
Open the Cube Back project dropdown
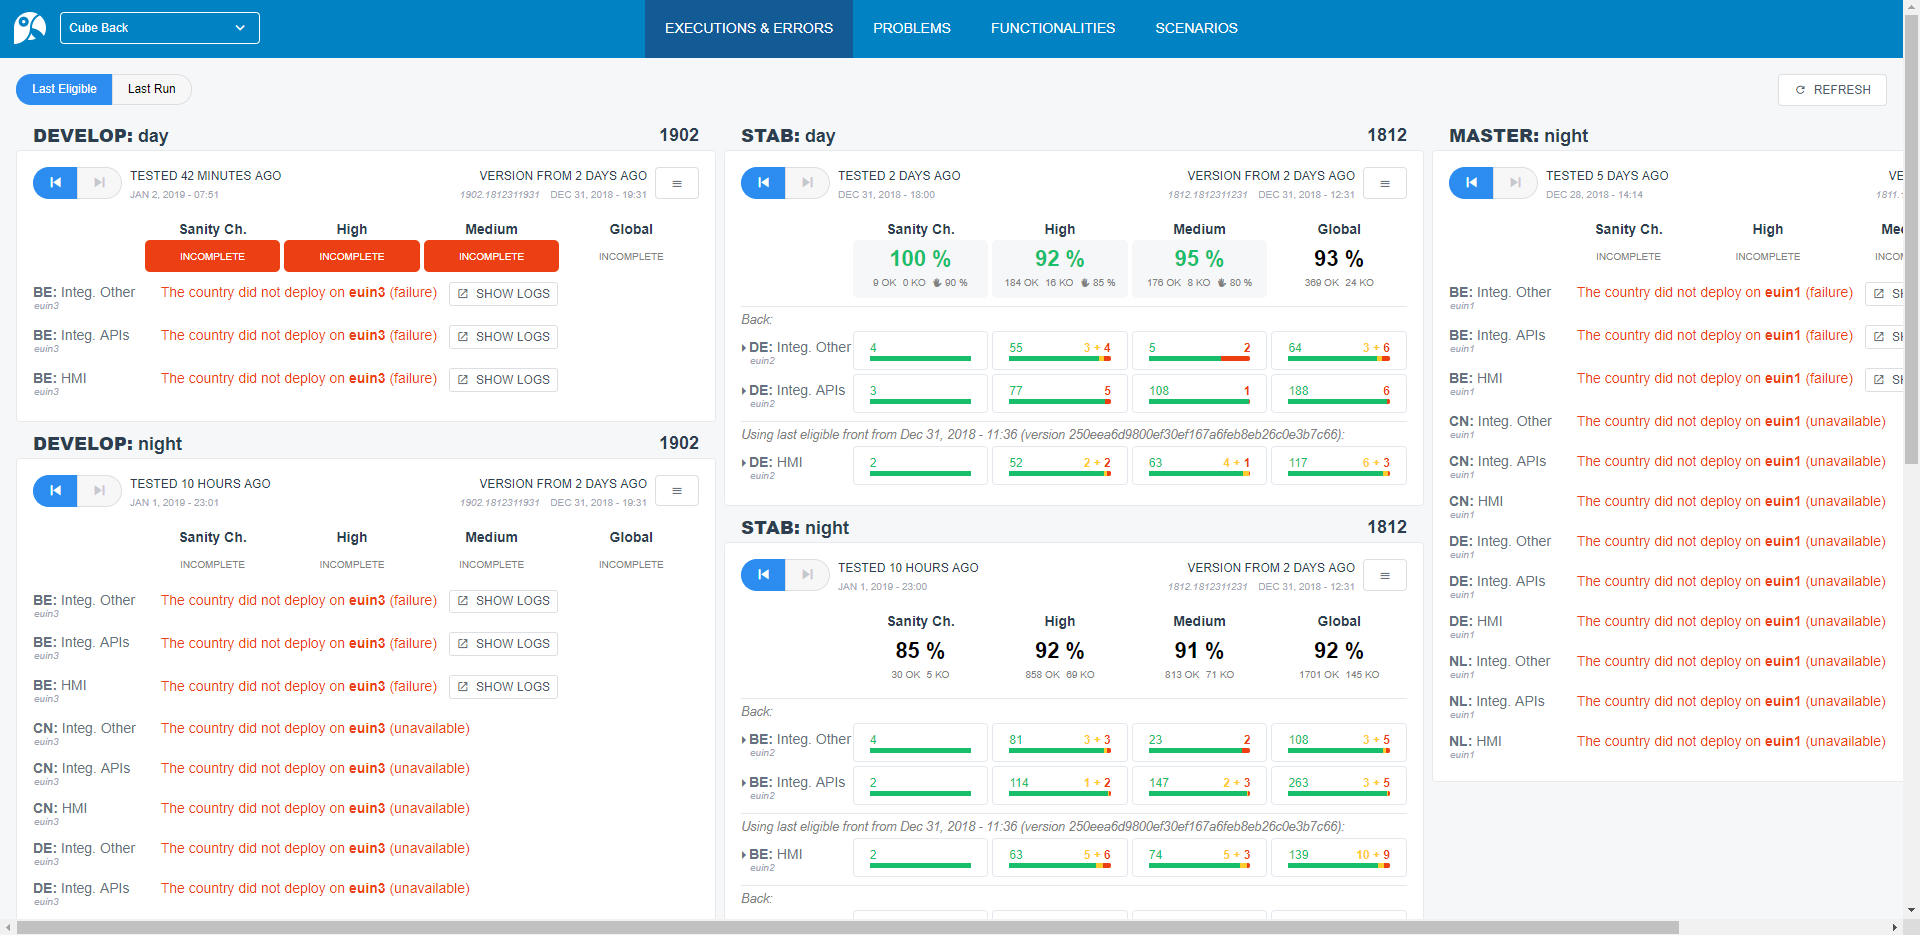(160, 28)
